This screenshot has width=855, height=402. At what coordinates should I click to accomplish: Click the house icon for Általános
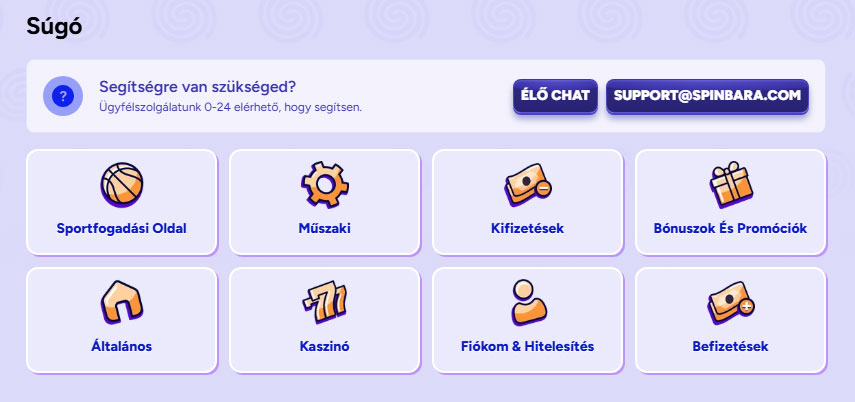tap(122, 302)
